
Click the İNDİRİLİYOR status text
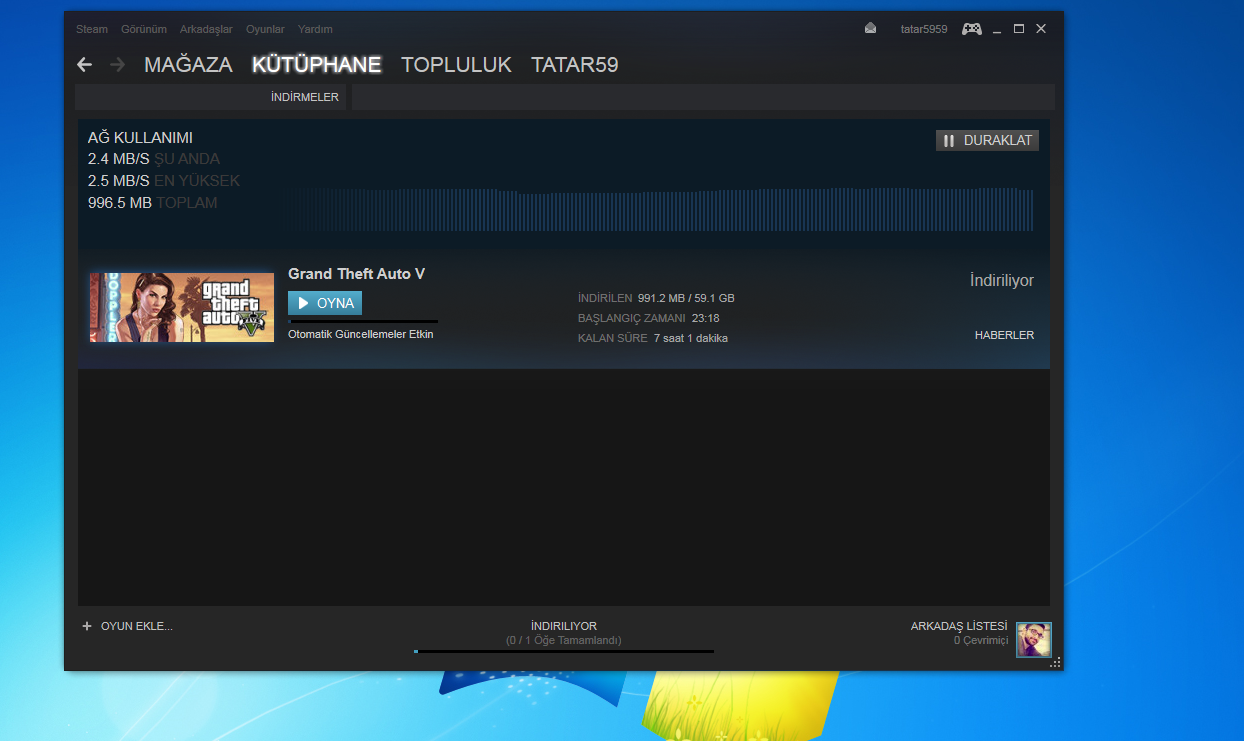(564, 626)
